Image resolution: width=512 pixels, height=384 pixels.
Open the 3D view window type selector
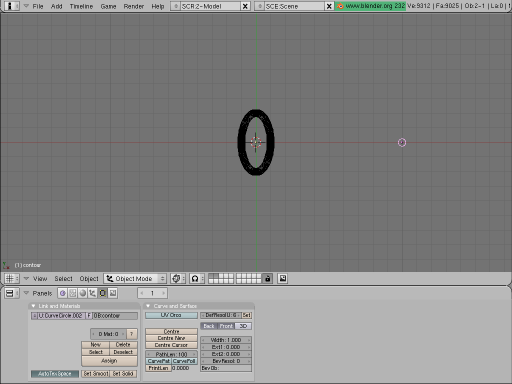pos(12,278)
